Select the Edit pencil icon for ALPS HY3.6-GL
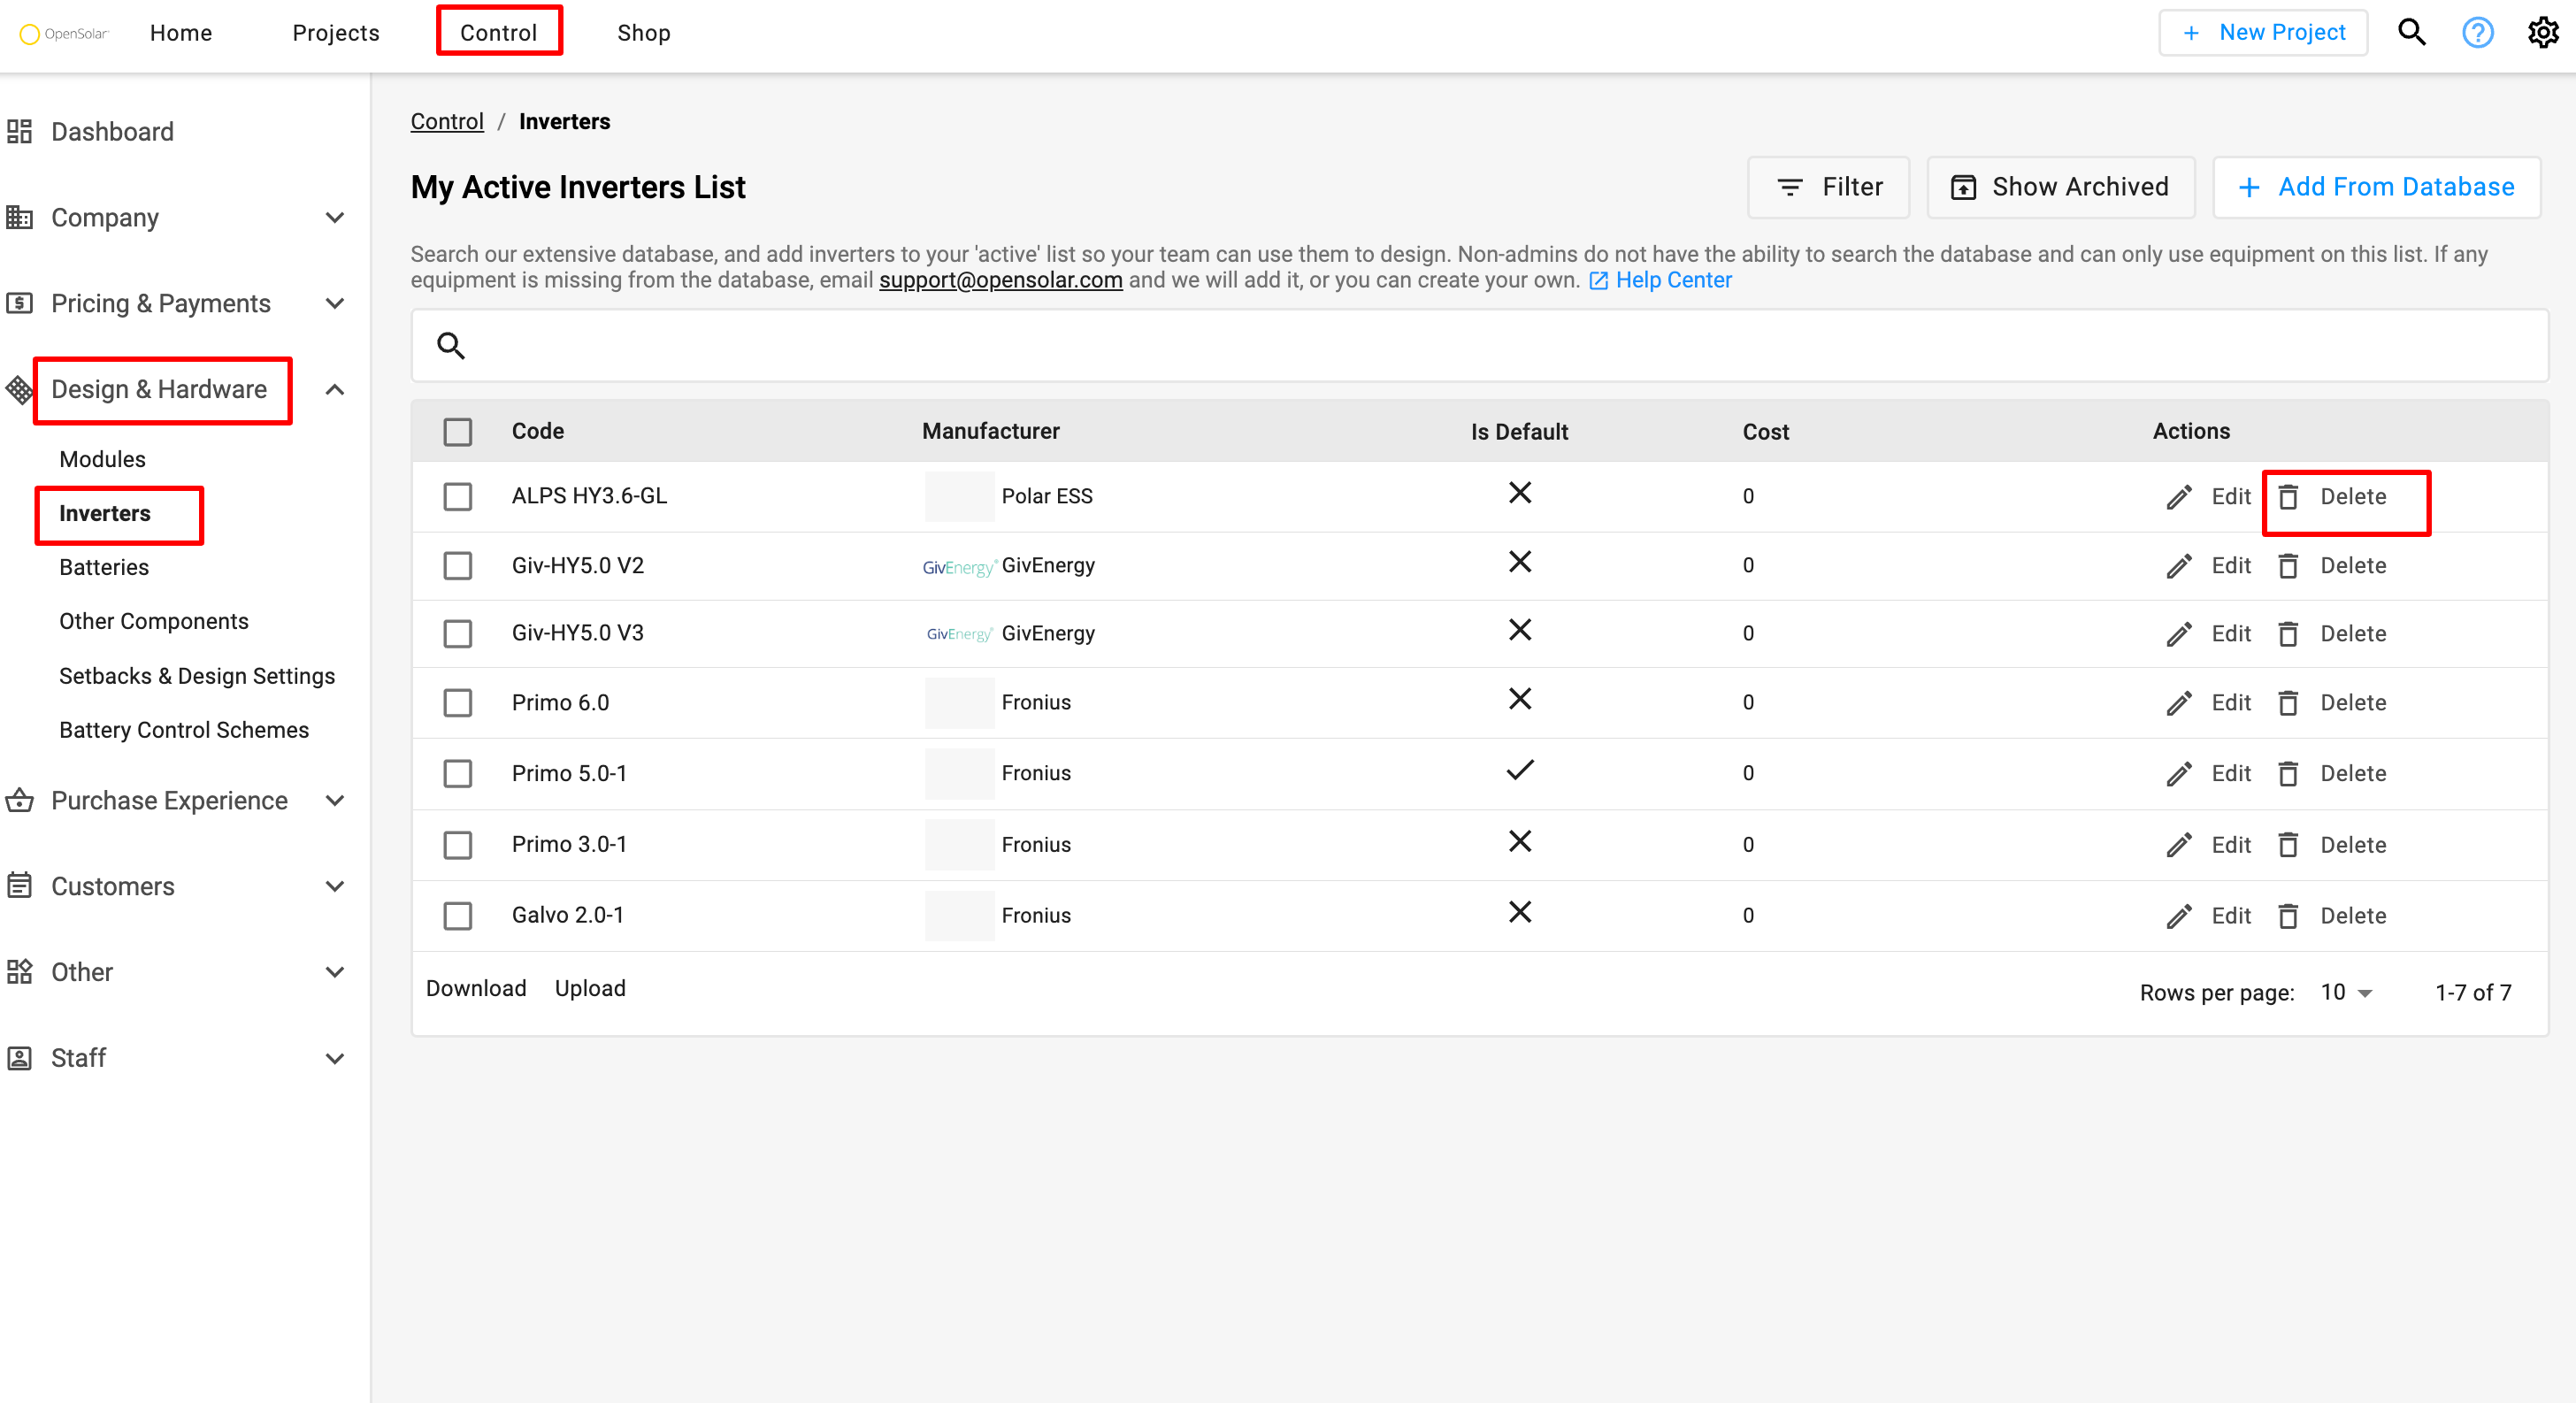Image resolution: width=2576 pixels, height=1403 pixels. (2180, 496)
